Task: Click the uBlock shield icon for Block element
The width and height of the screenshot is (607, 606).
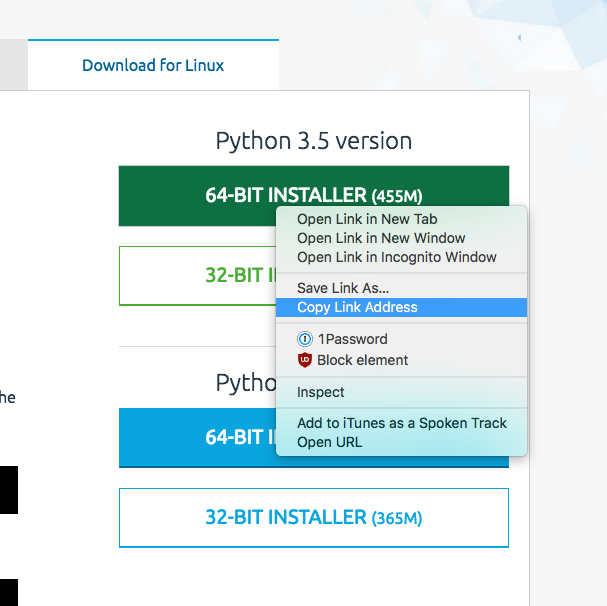Action: click(305, 360)
